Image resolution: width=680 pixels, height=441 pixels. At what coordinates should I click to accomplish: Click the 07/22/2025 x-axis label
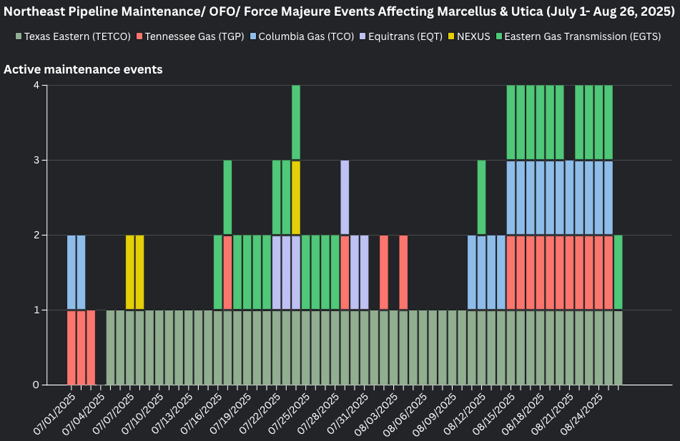[259, 414]
